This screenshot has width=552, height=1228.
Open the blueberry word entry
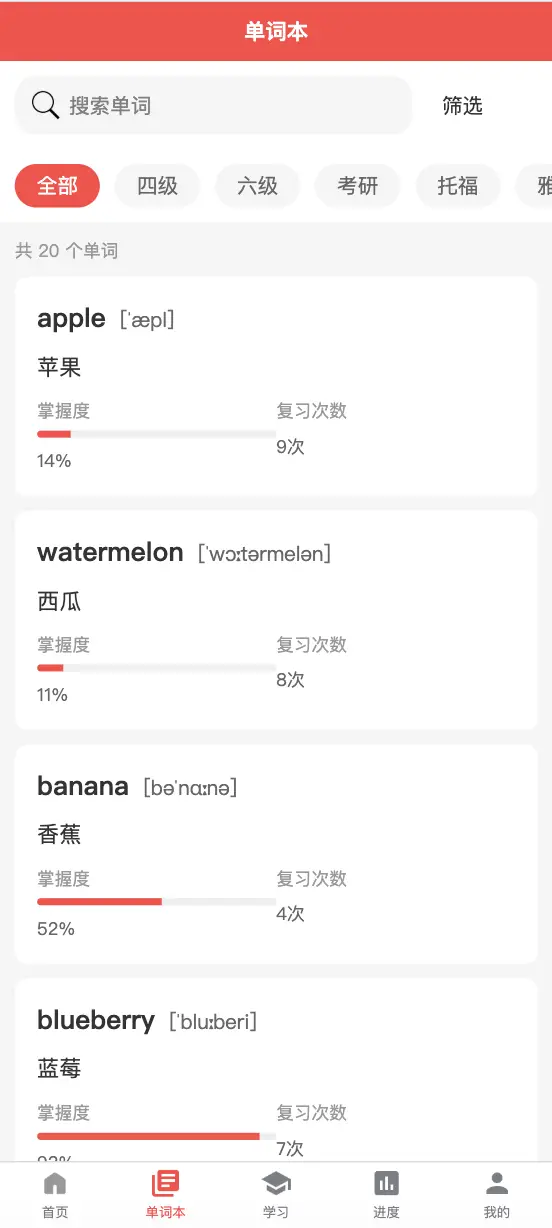[276, 1070]
